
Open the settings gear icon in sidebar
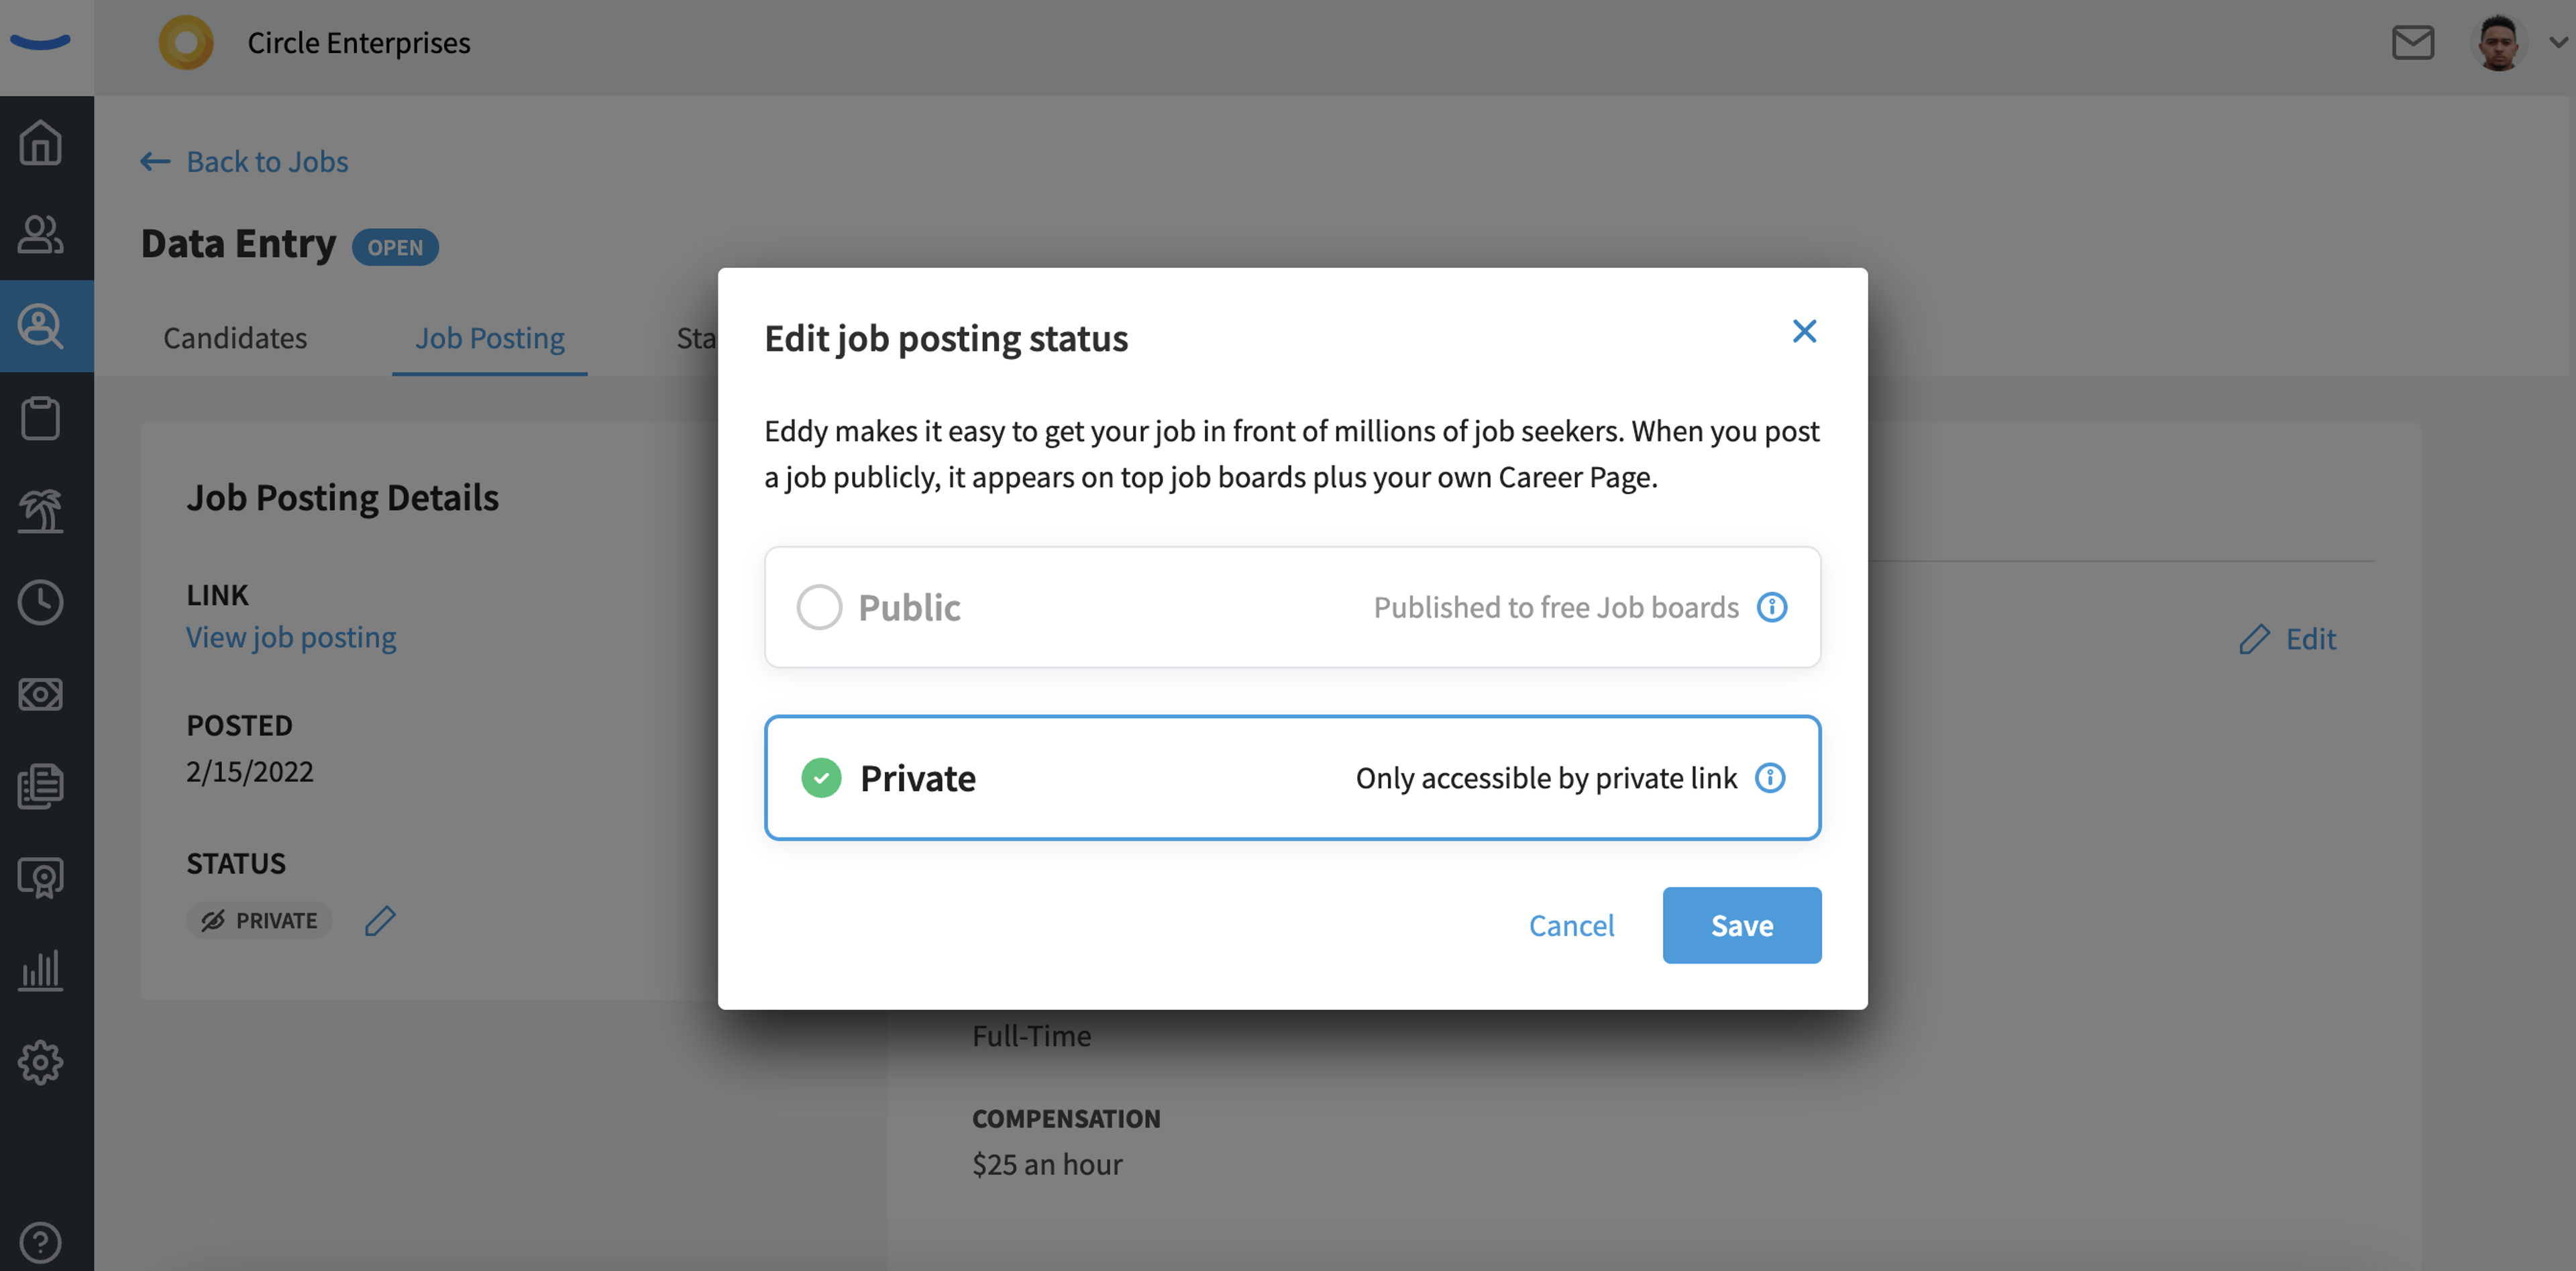tap(41, 1062)
